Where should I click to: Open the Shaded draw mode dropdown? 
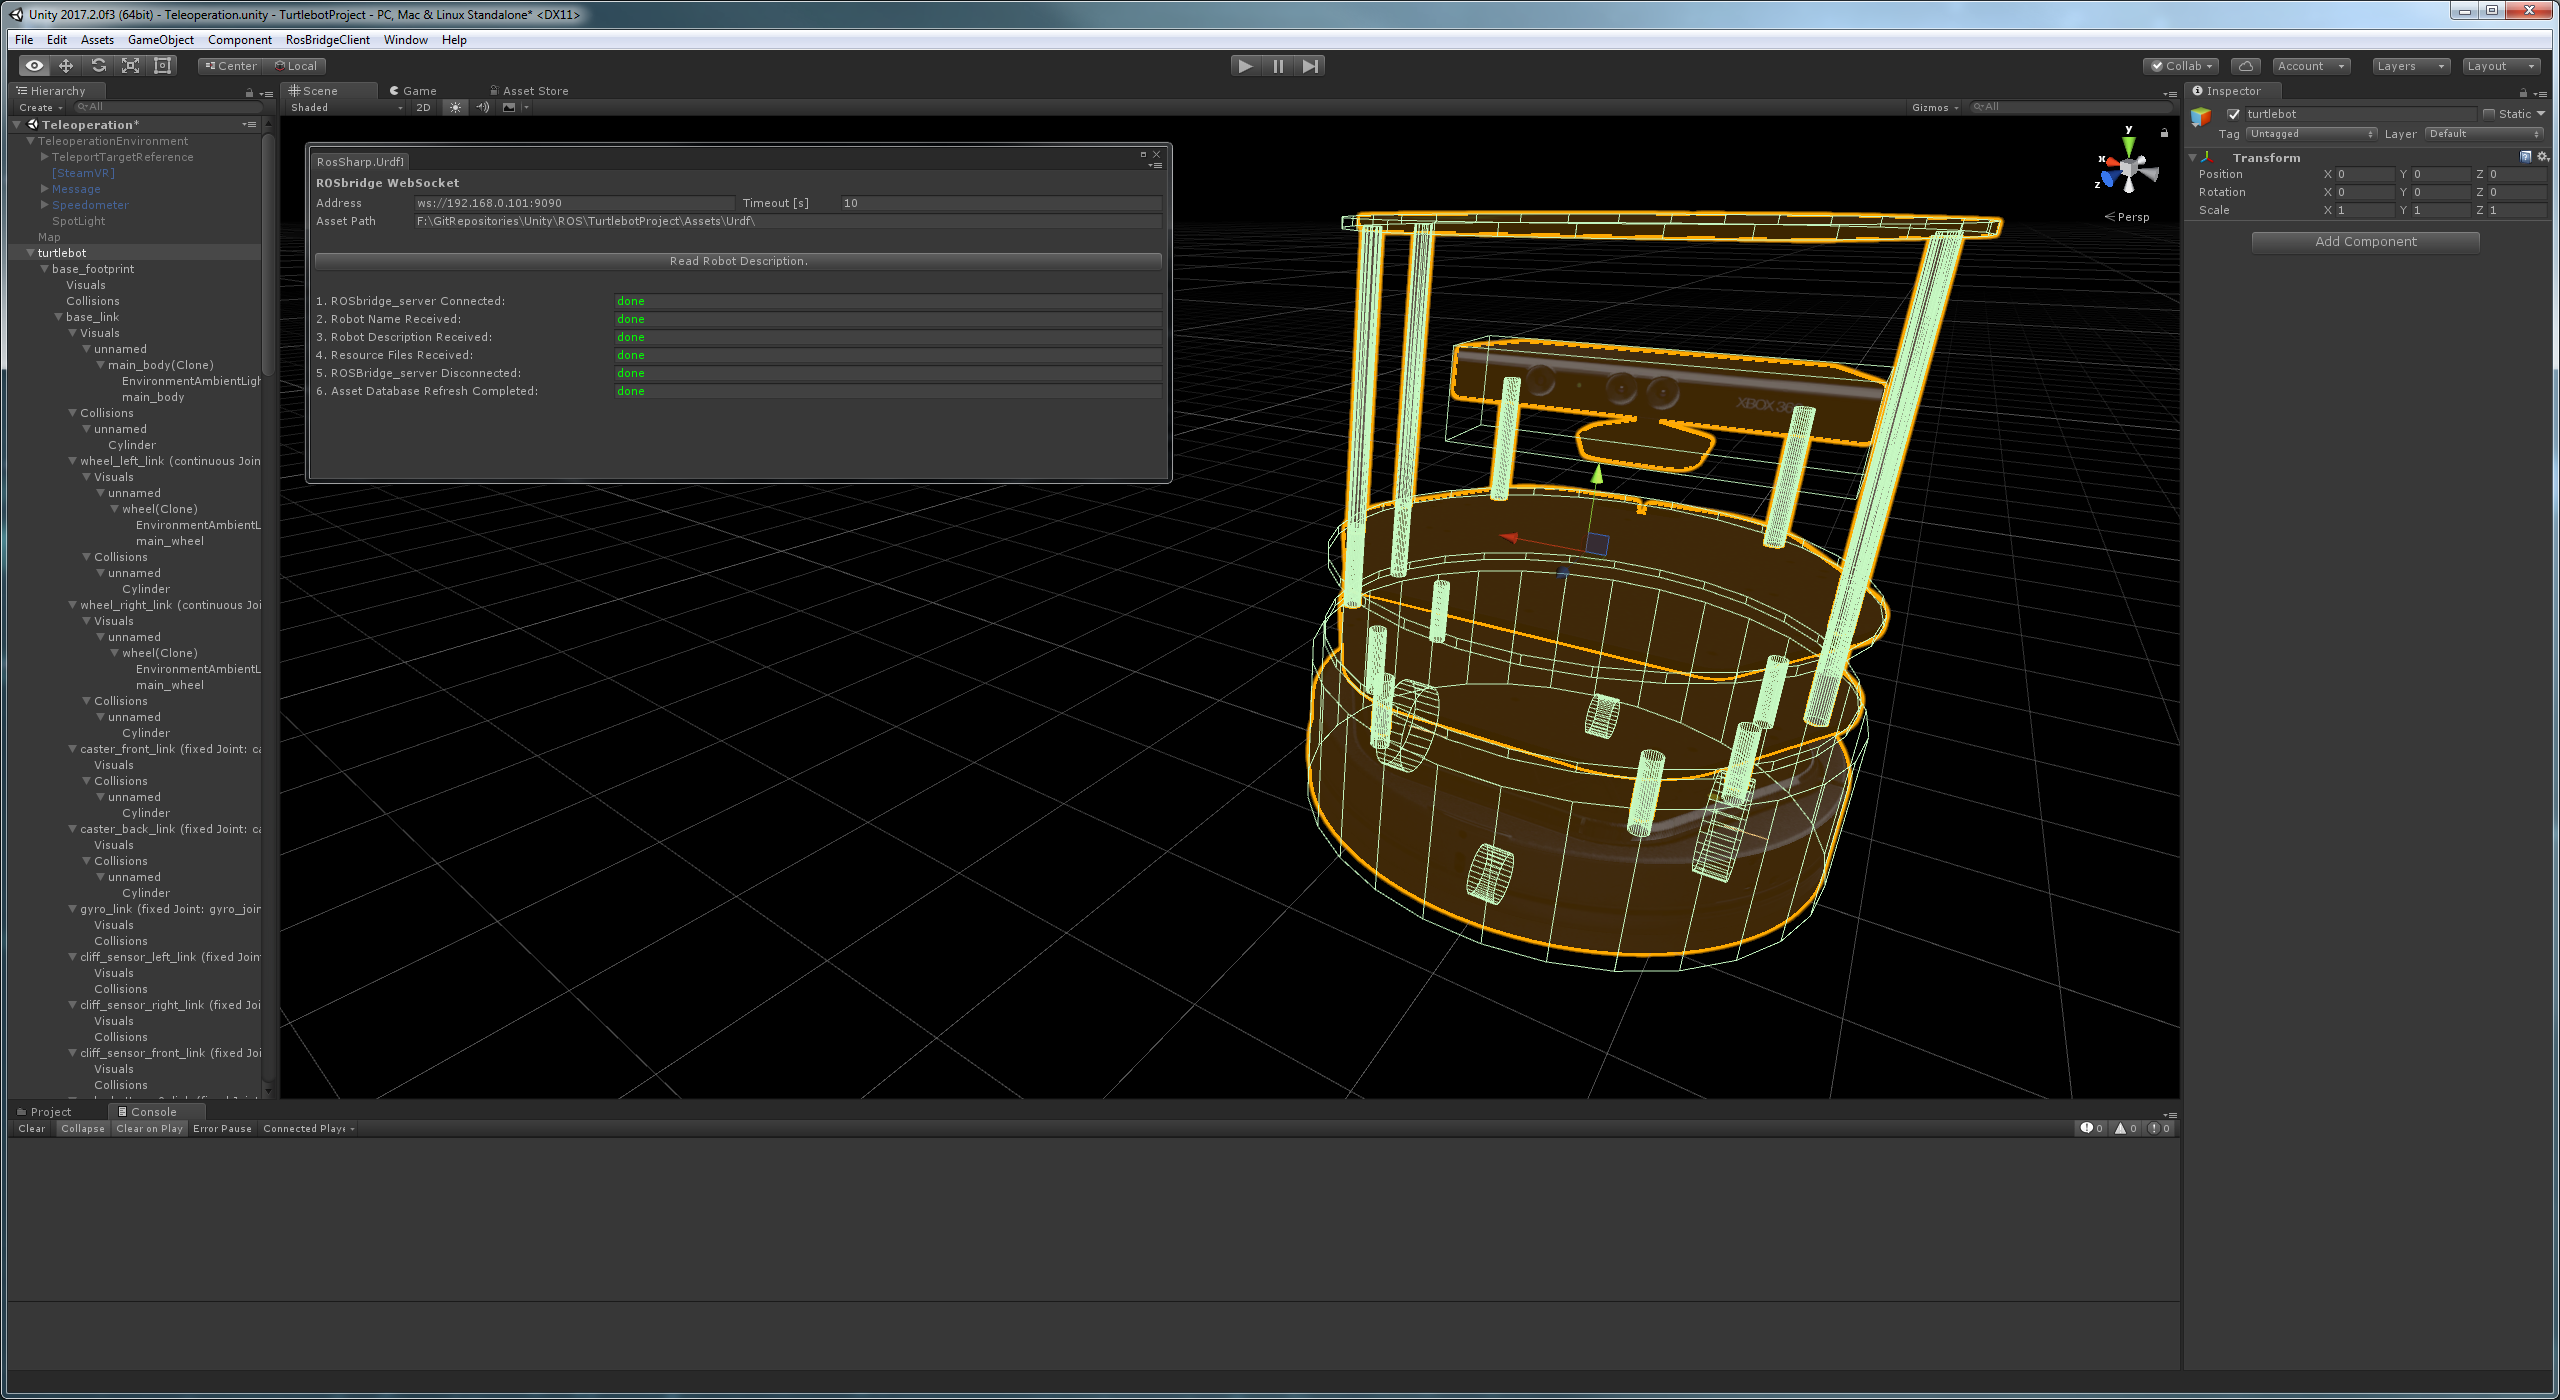(346, 107)
